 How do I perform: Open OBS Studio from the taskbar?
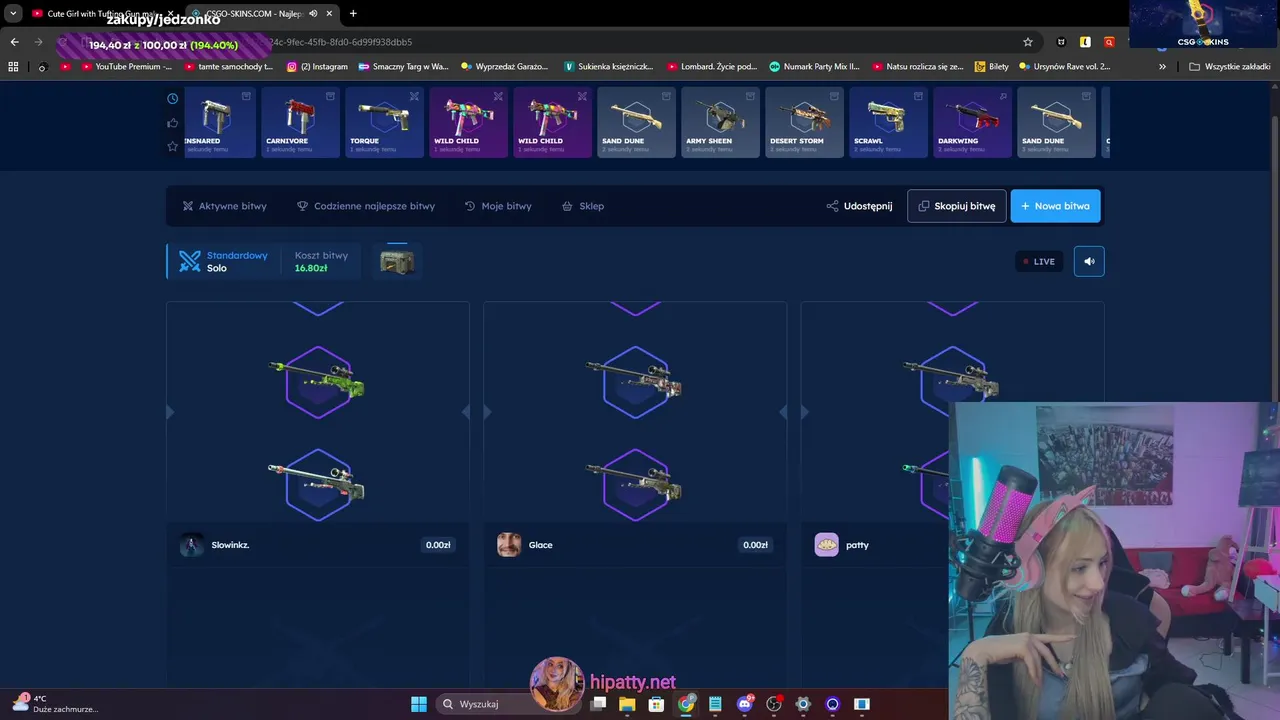pyautogui.click(x=774, y=704)
